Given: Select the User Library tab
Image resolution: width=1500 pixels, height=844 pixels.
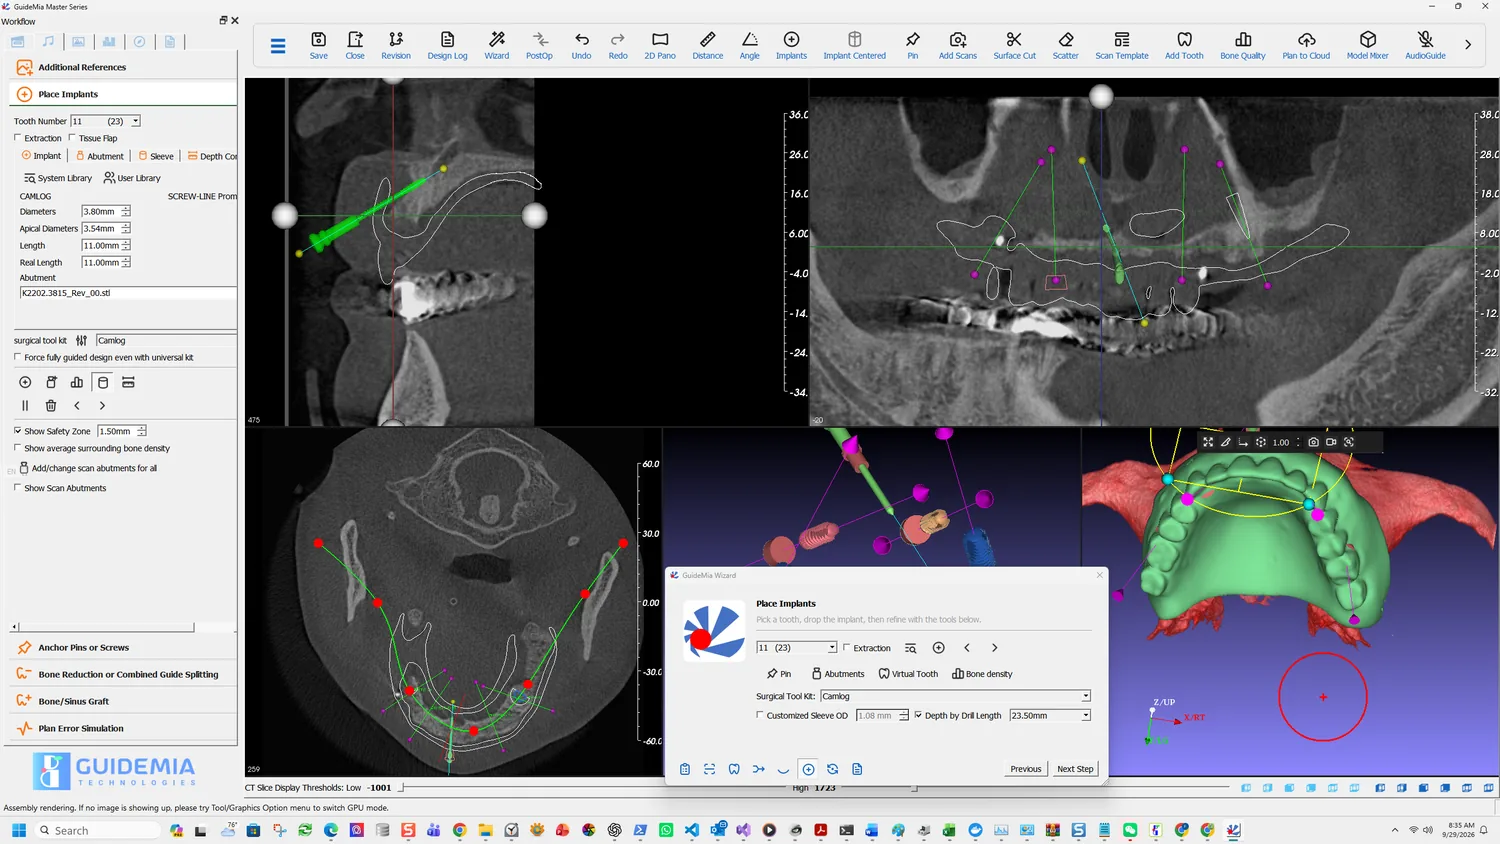Looking at the screenshot, I should [x=132, y=178].
